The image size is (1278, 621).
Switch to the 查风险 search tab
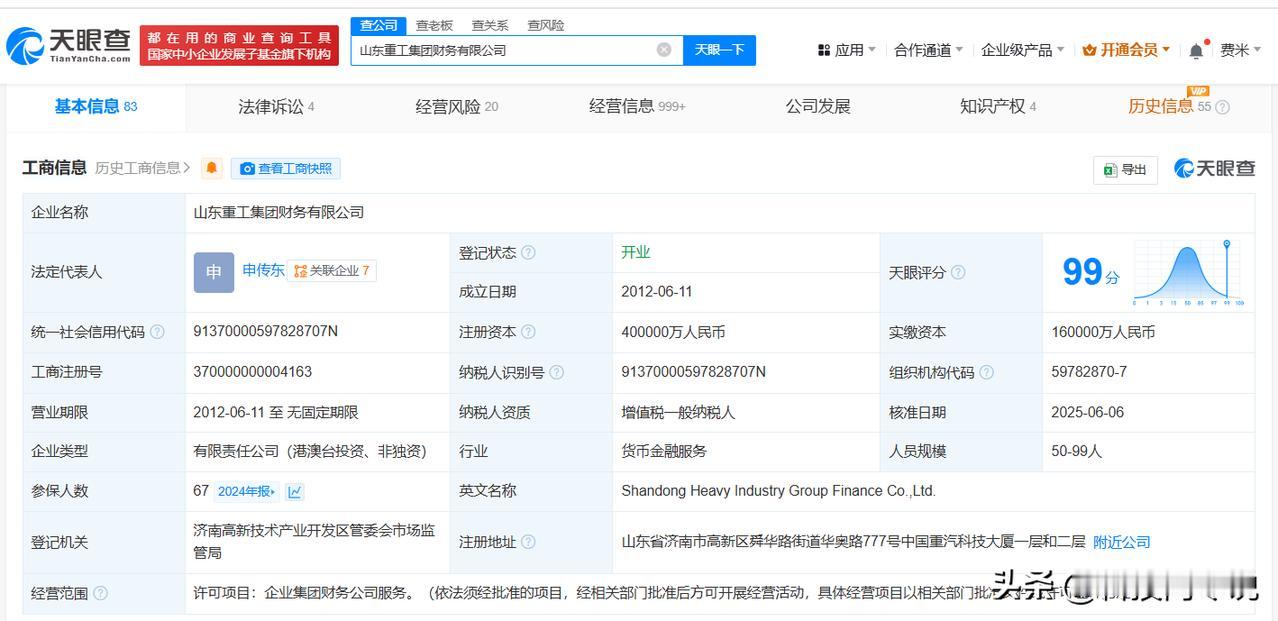546,25
